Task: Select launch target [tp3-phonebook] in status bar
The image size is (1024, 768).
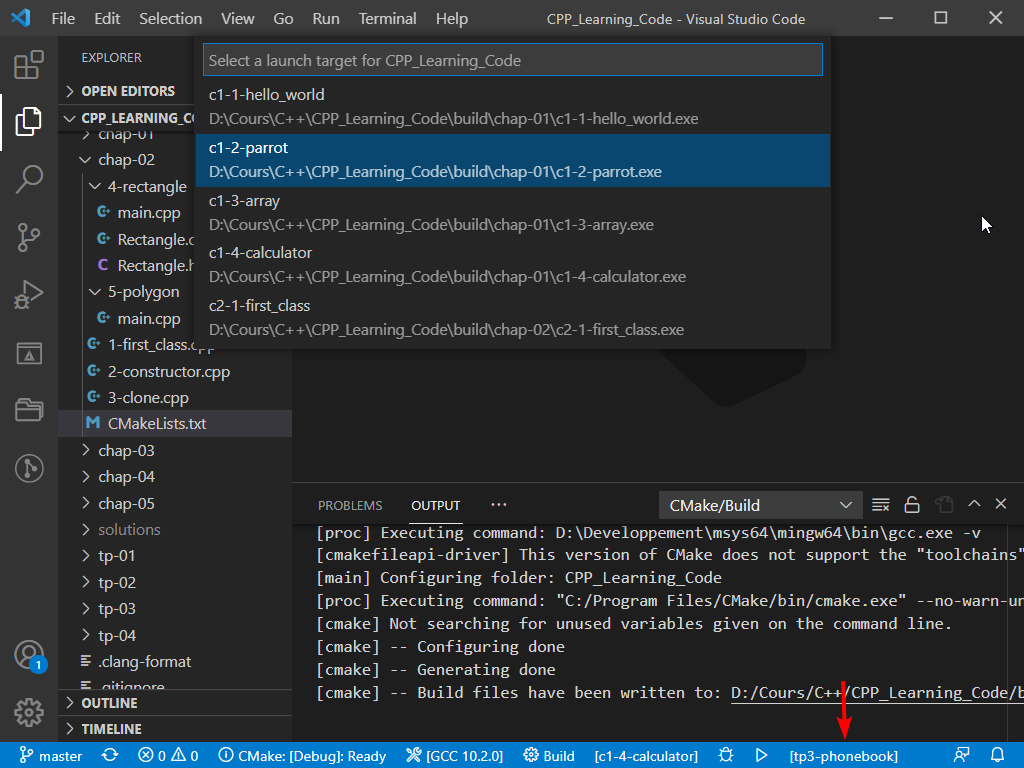Action: [844, 756]
